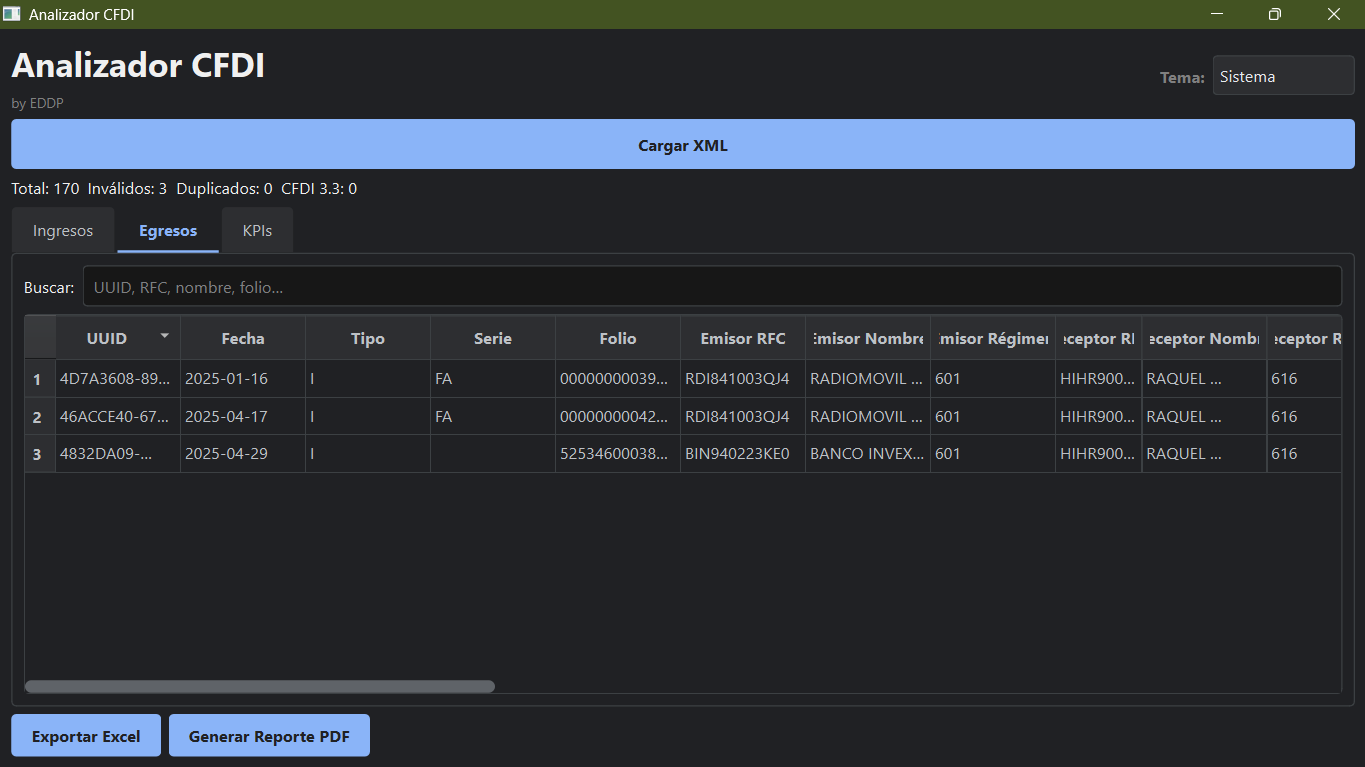The height and width of the screenshot is (767, 1365).
Task: Click the horizontal scrollbar thumb of table
Action: pyautogui.click(x=260, y=687)
